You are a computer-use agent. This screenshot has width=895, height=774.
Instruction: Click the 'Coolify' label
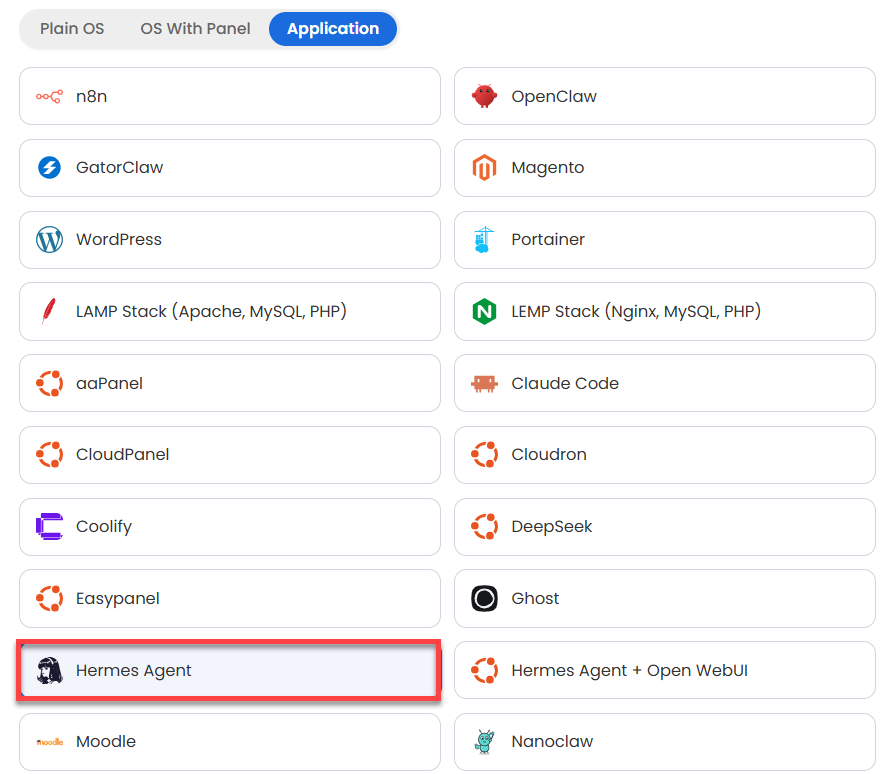pyautogui.click(x=104, y=527)
